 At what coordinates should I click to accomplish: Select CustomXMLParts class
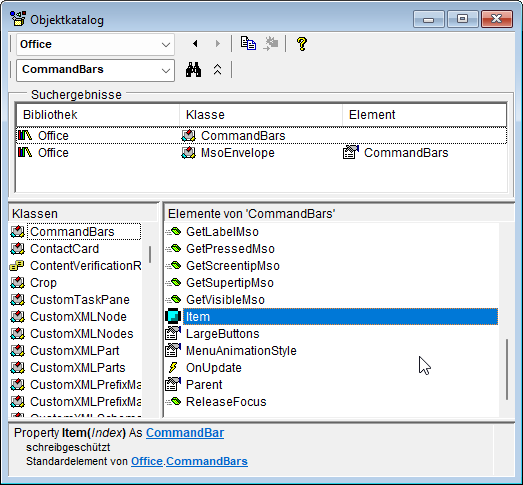pos(78,368)
